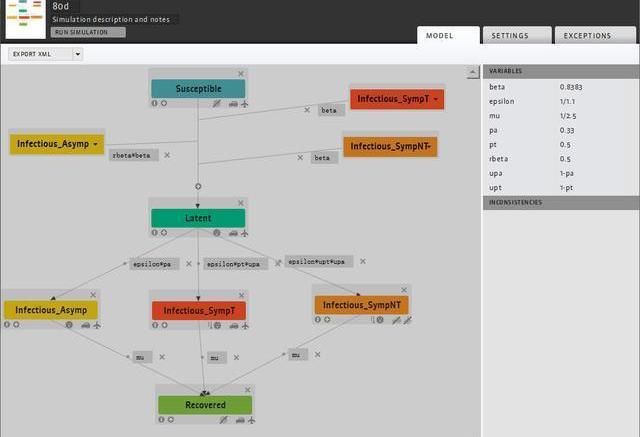Viewport: 640px width, 437px height.
Task: Click the airplane icon on Susceptible compartment
Action: tap(244, 103)
